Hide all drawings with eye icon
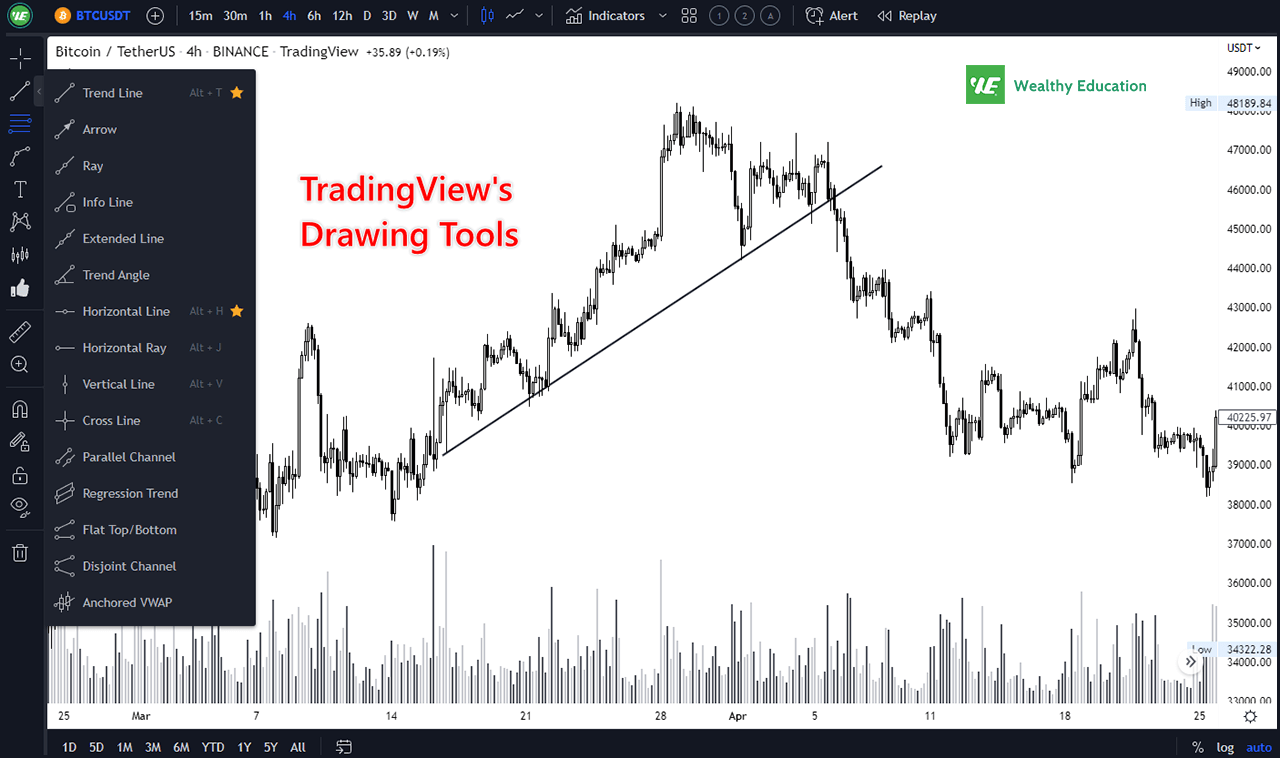This screenshot has height=758, width=1280. [19, 507]
